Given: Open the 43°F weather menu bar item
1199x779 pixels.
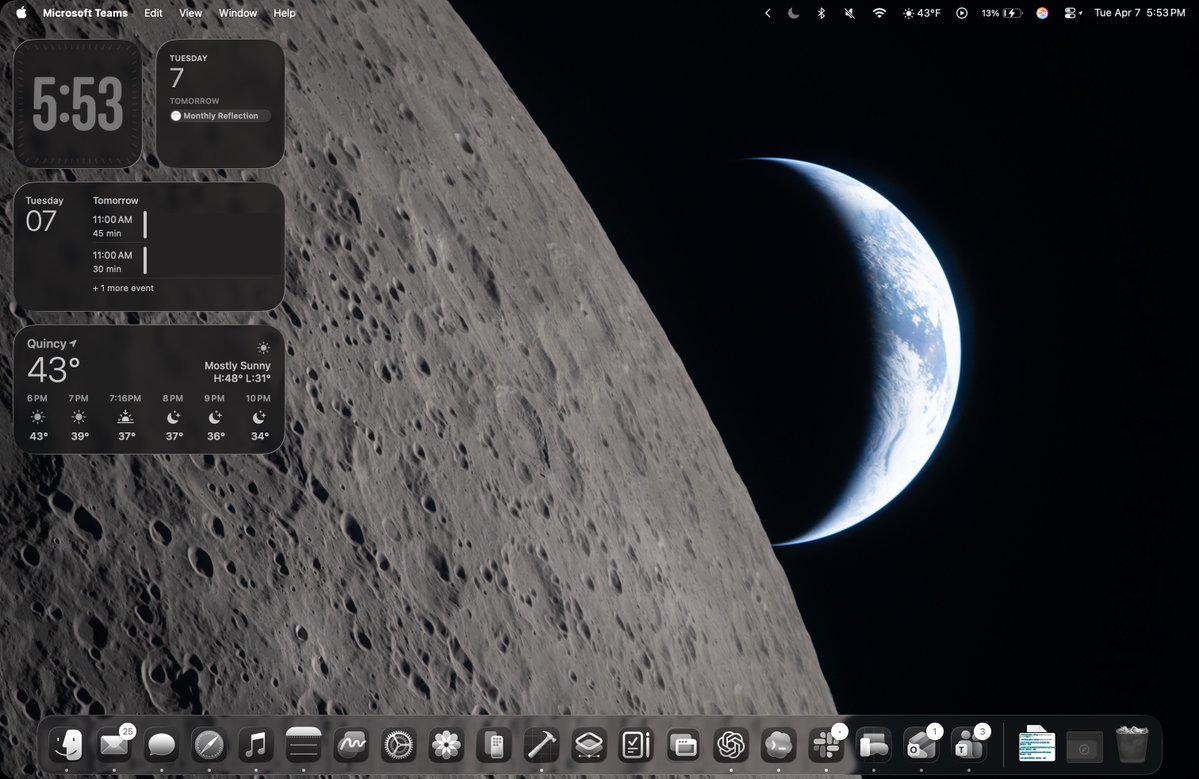Looking at the screenshot, I should [x=921, y=13].
